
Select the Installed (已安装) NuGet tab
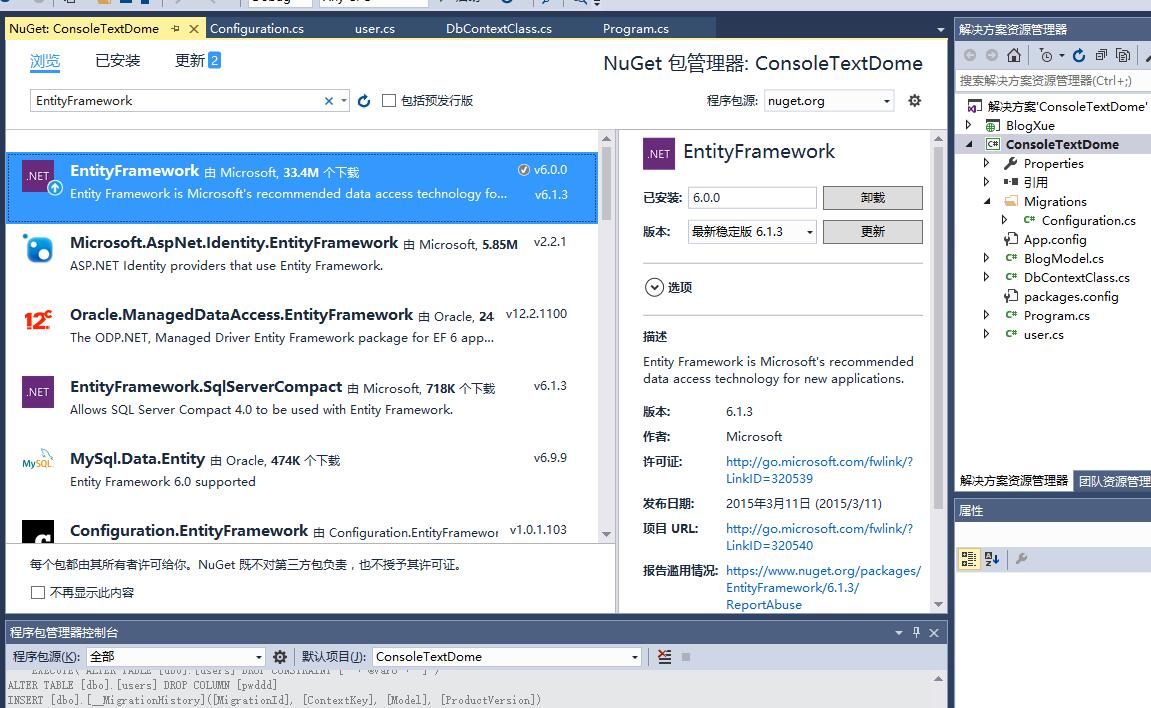point(117,60)
